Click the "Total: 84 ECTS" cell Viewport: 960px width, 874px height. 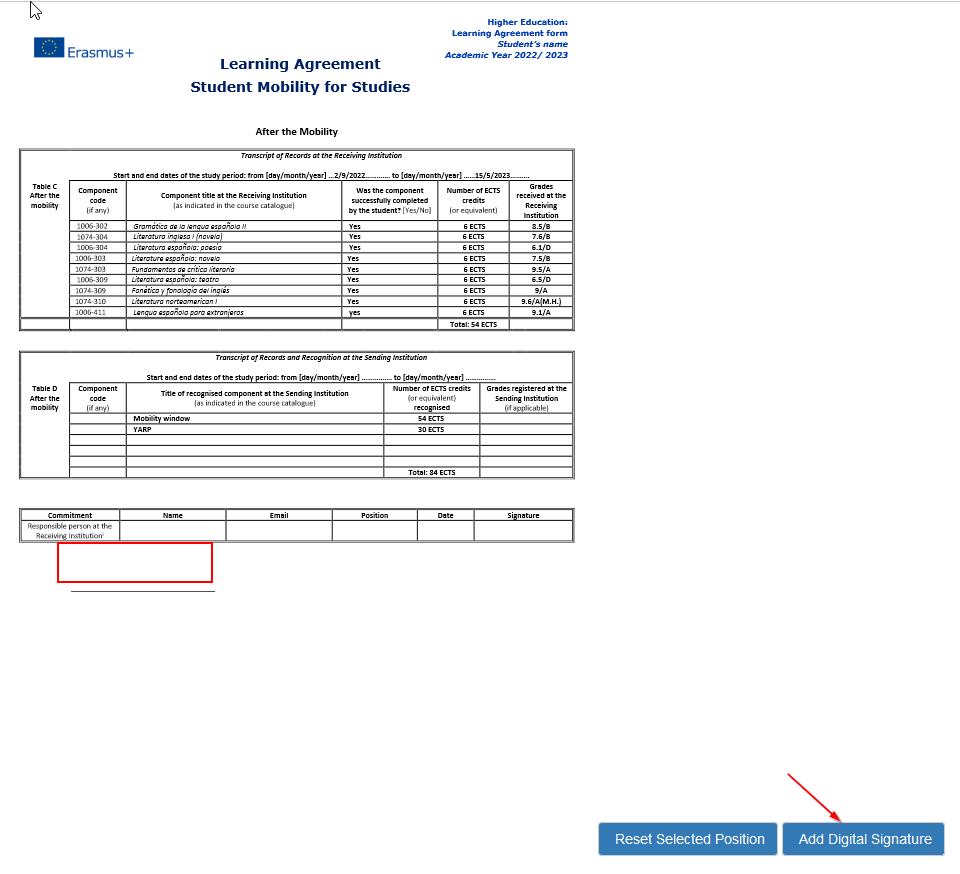point(432,472)
